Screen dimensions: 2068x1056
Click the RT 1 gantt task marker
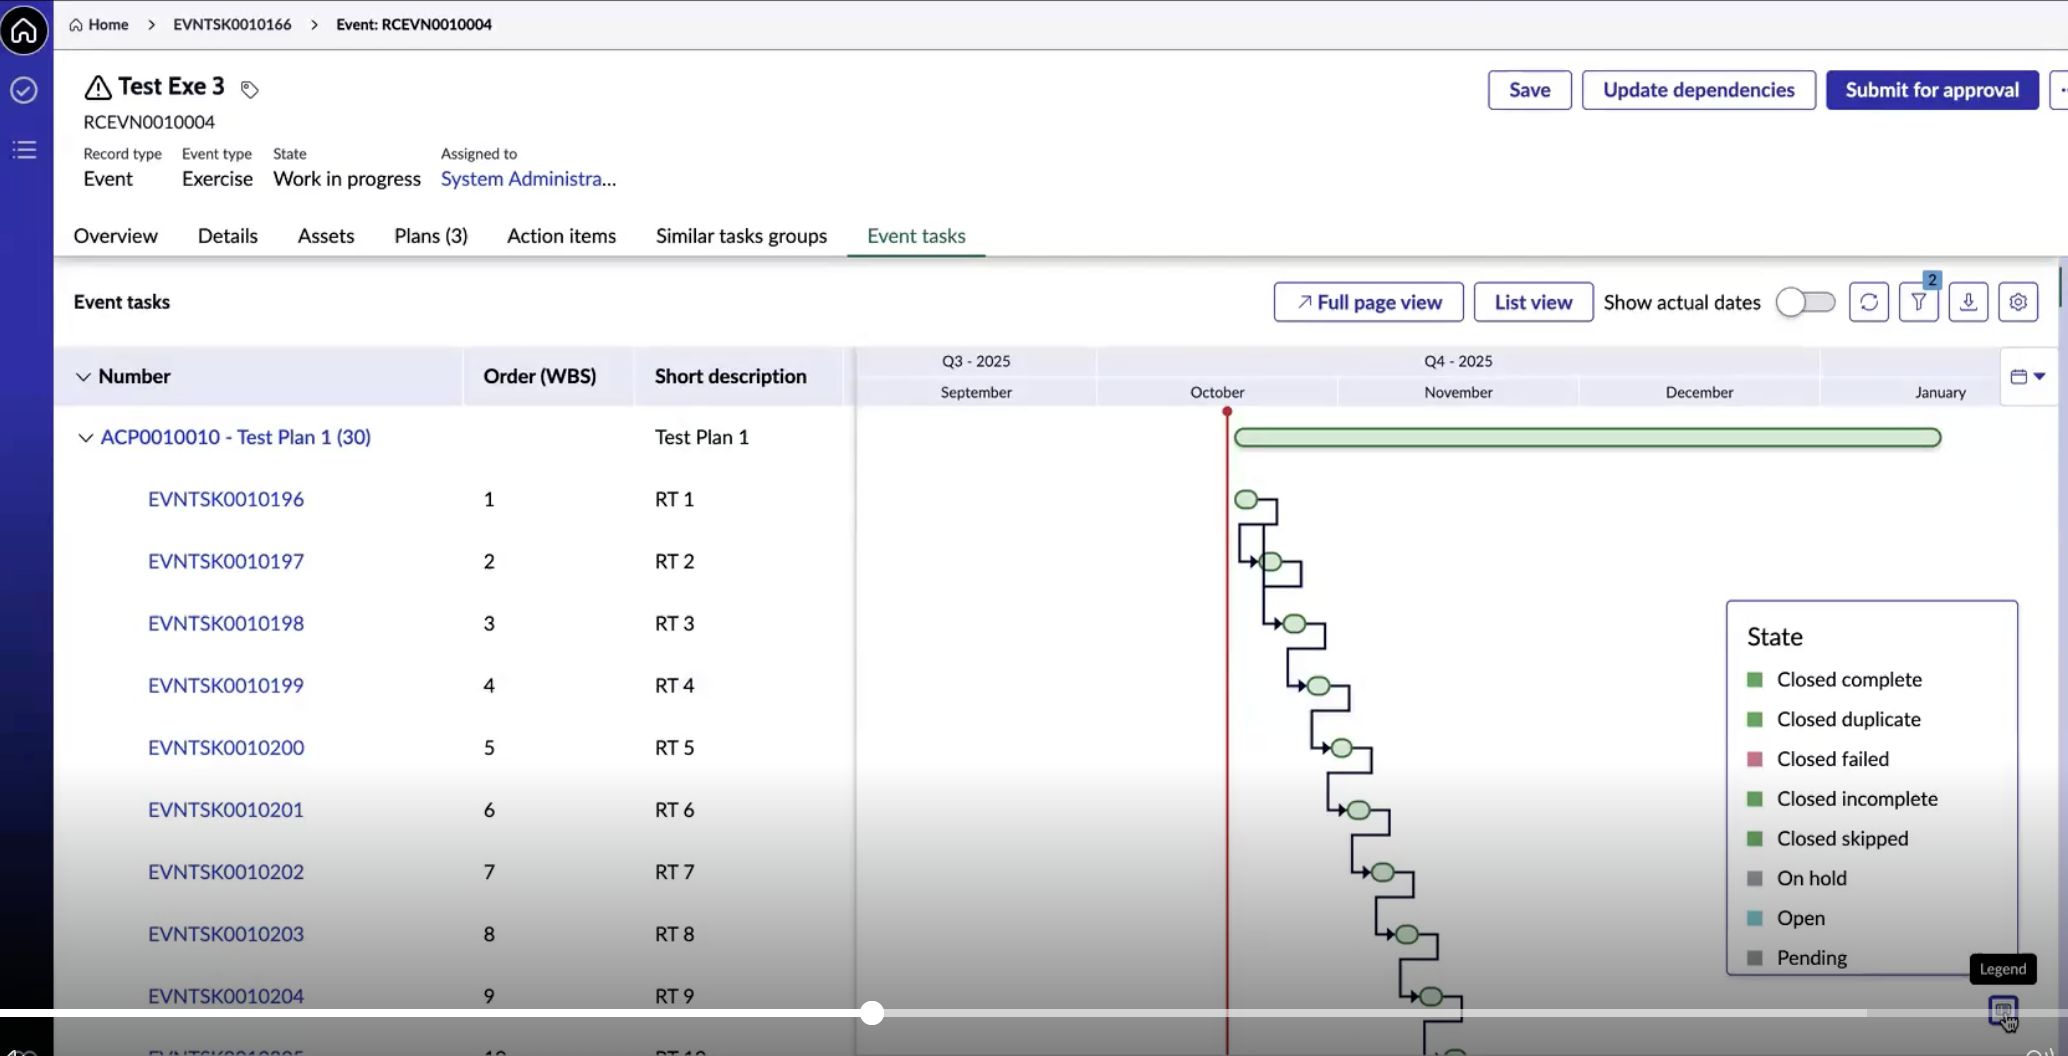pyautogui.click(x=1246, y=499)
